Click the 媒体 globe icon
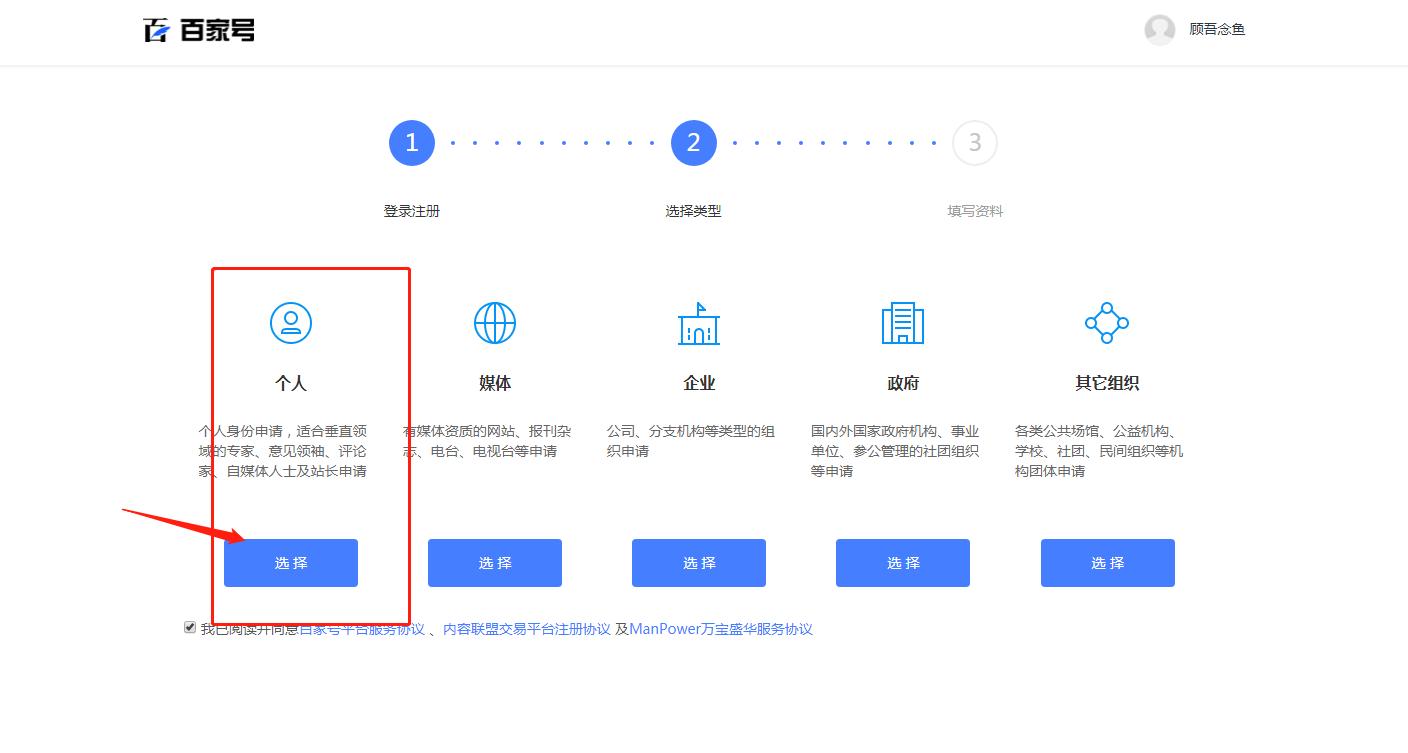 tap(495, 323)
